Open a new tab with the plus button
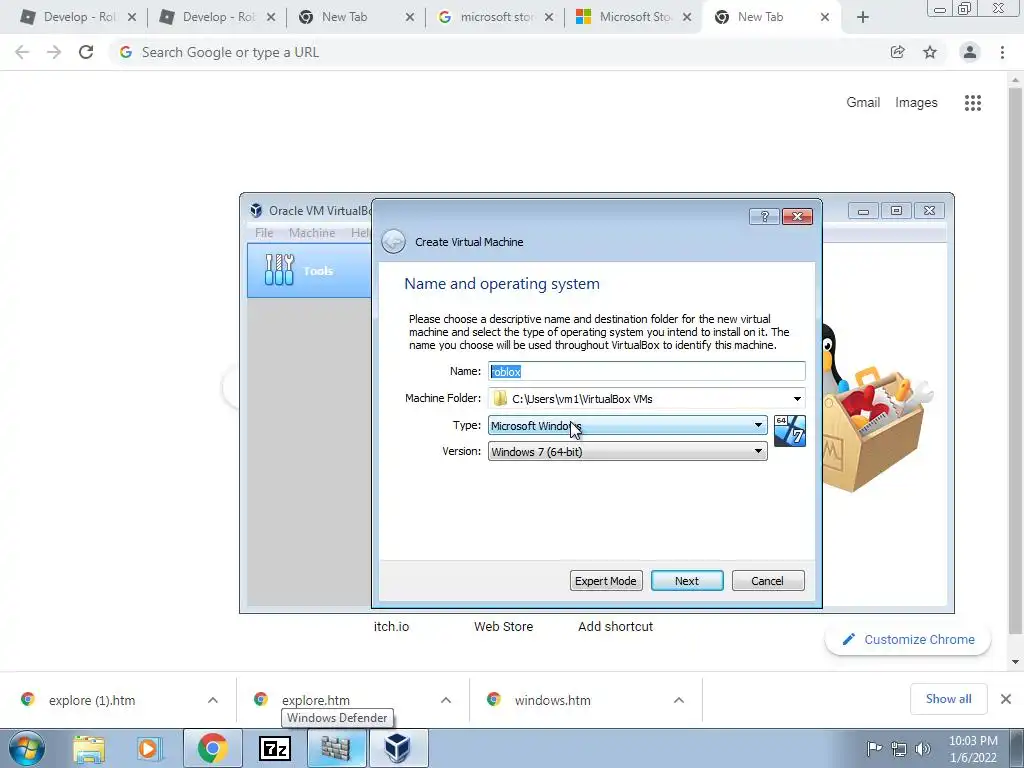Viewport: 1024px width, 768px height. tap(863, 18)
